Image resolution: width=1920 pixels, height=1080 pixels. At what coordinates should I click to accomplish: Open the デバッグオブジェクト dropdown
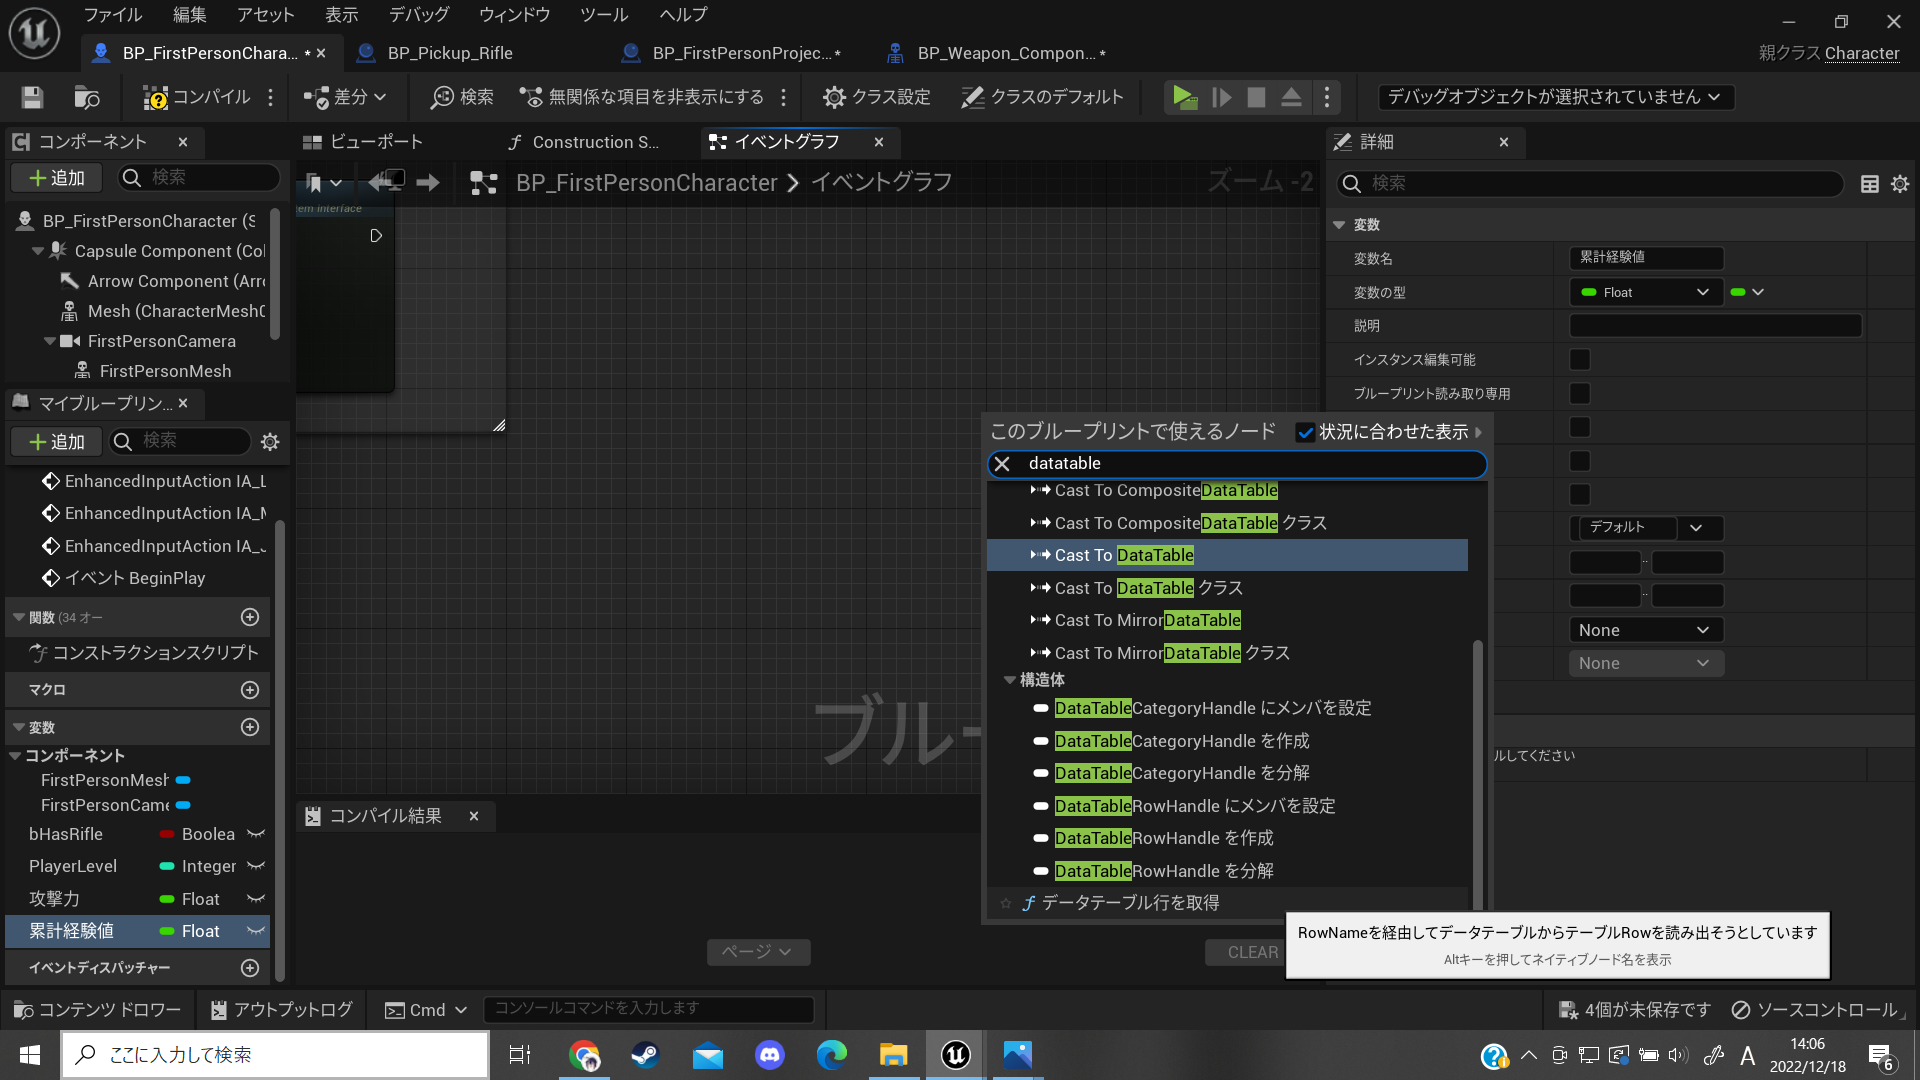point(1554,97)
